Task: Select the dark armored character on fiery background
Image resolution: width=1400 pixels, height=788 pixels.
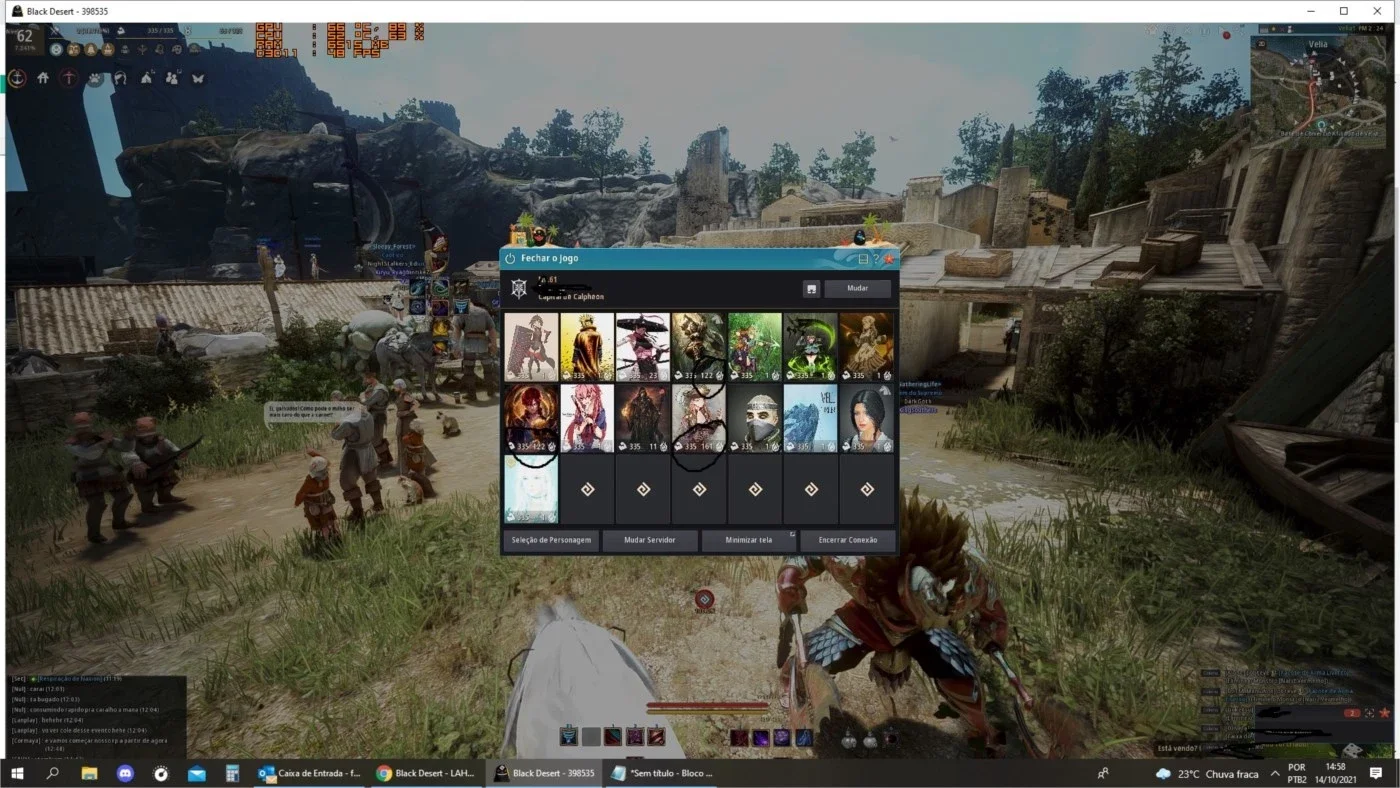Action: 643,418
